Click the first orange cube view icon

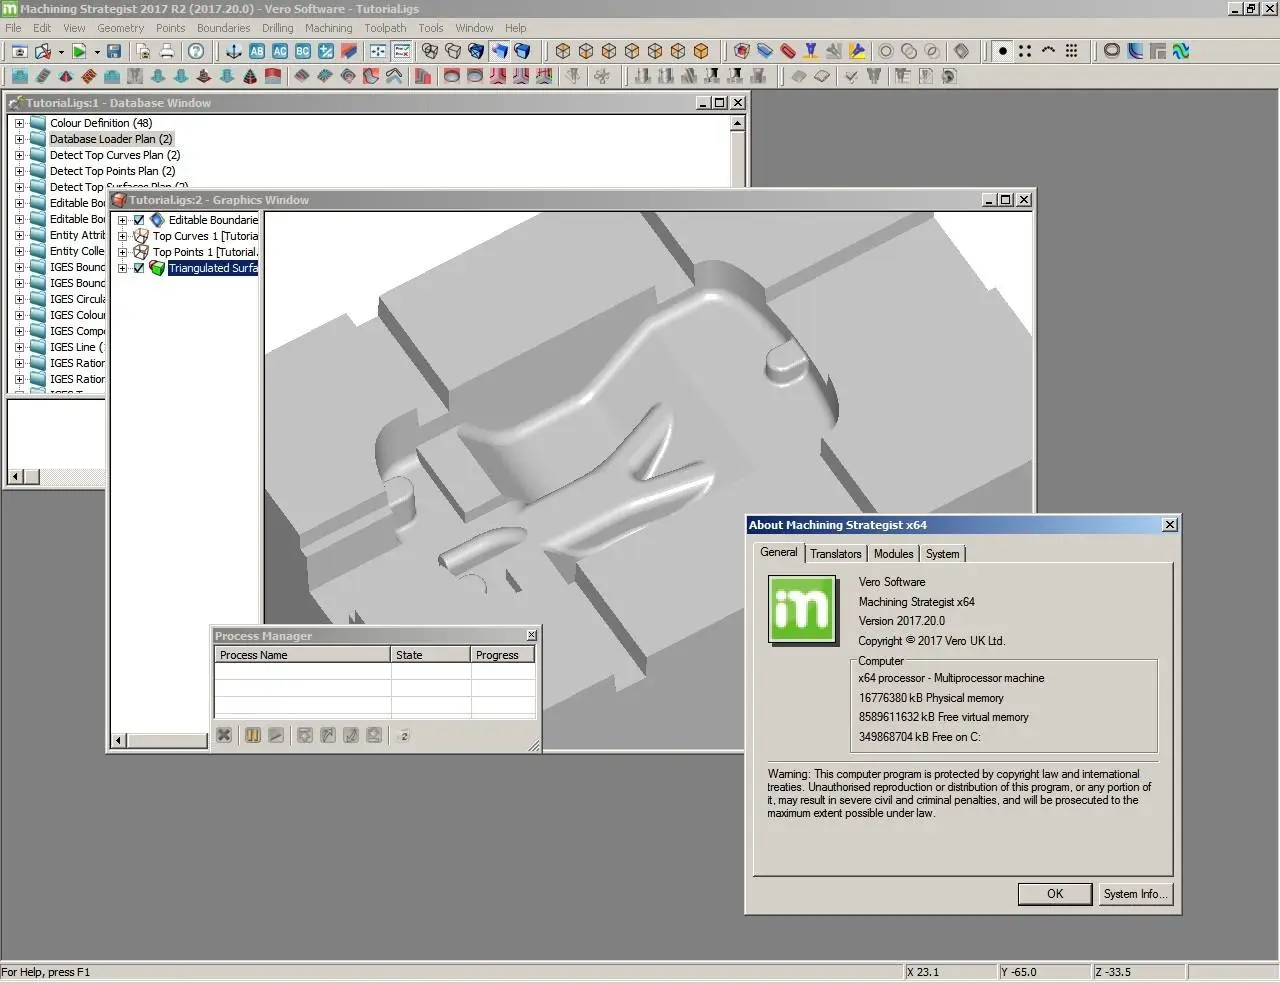tap(563, 51)
